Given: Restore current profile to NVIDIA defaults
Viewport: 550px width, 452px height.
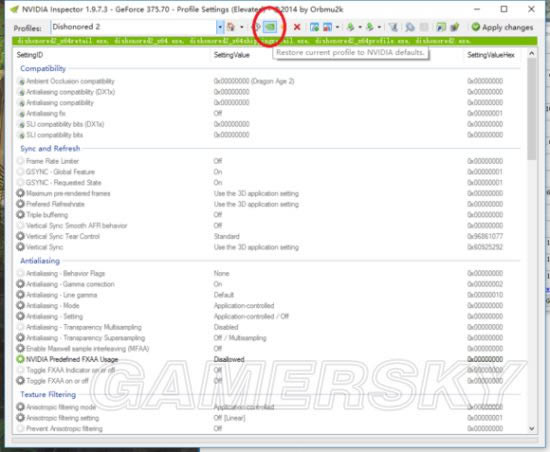Looking at the screenshot, I should click(270, 27).
